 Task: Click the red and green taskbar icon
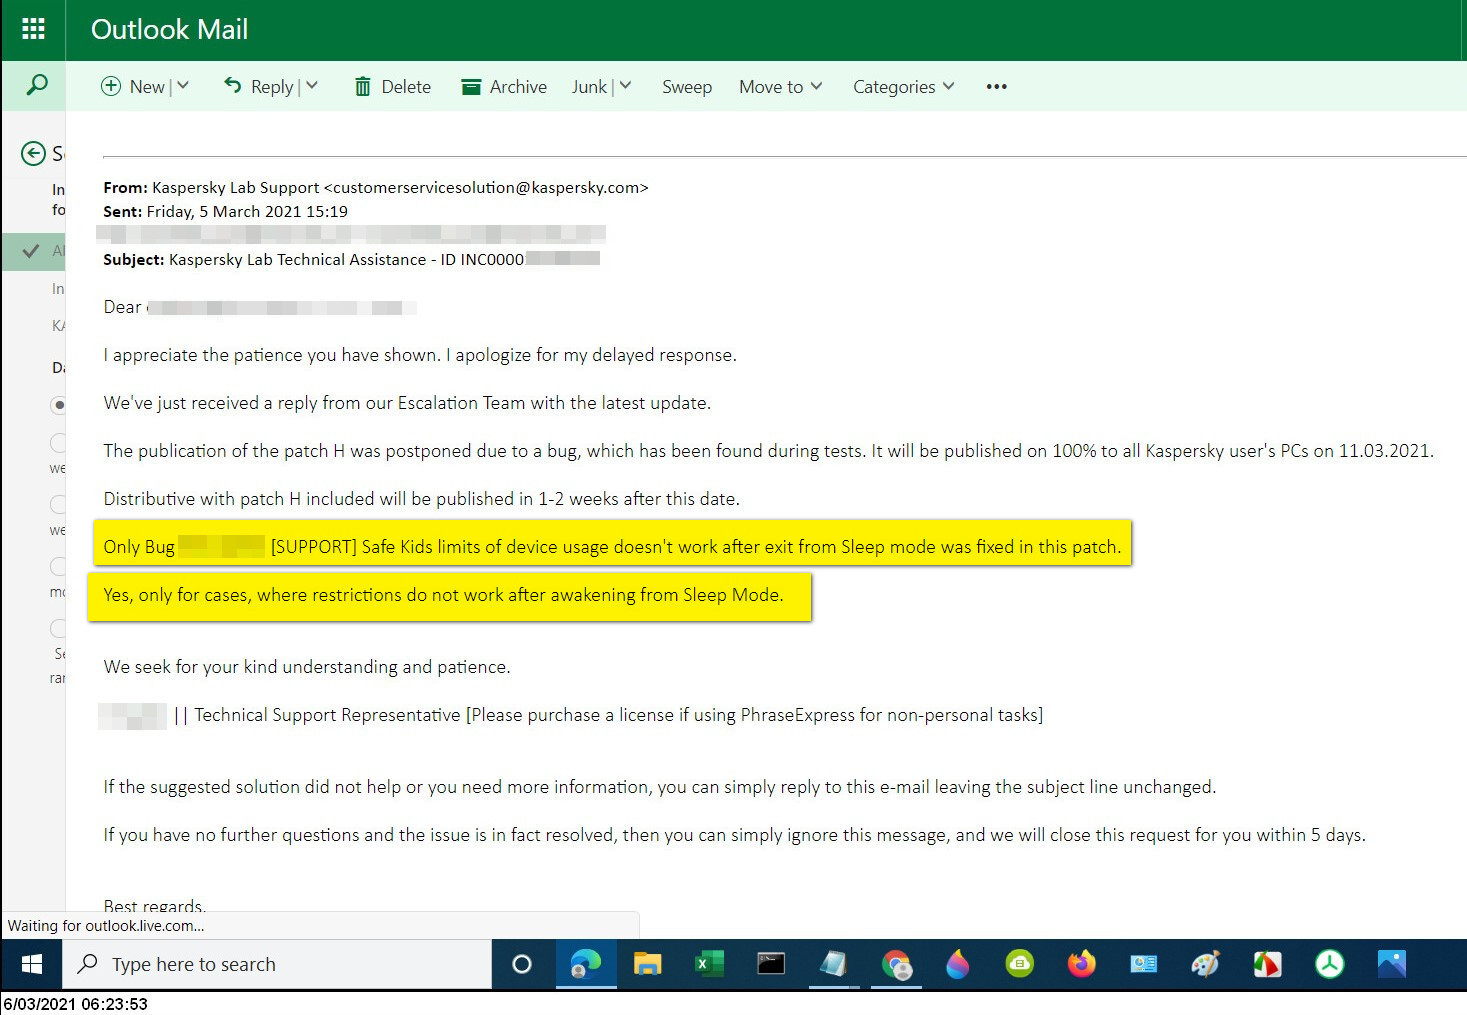(1267, 964)
